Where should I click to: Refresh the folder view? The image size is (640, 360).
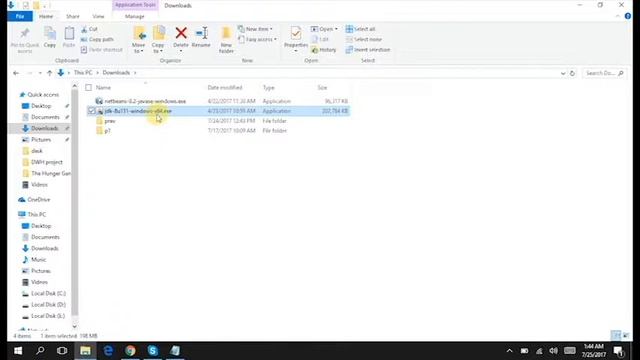(572, 73)
